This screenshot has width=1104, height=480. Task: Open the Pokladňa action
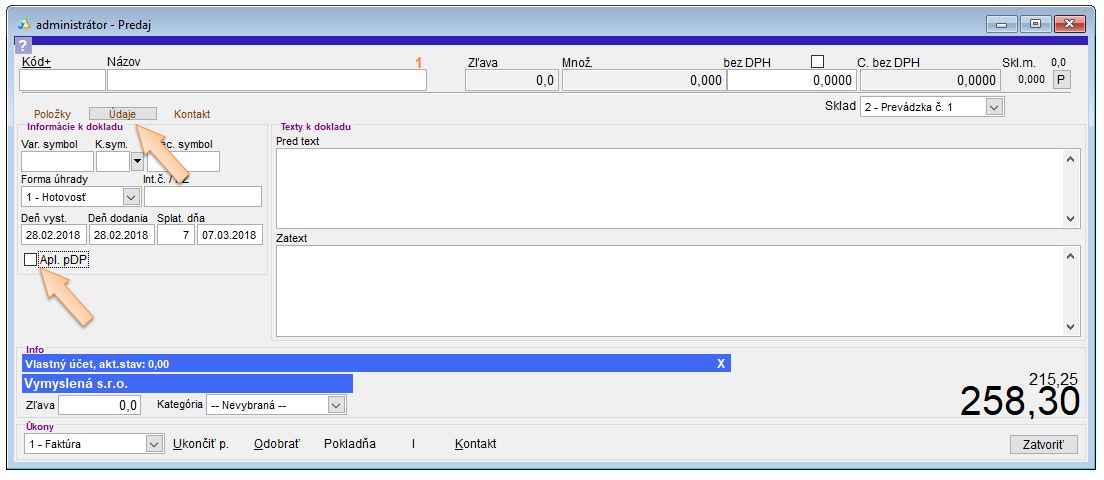[x=350, y=443]
